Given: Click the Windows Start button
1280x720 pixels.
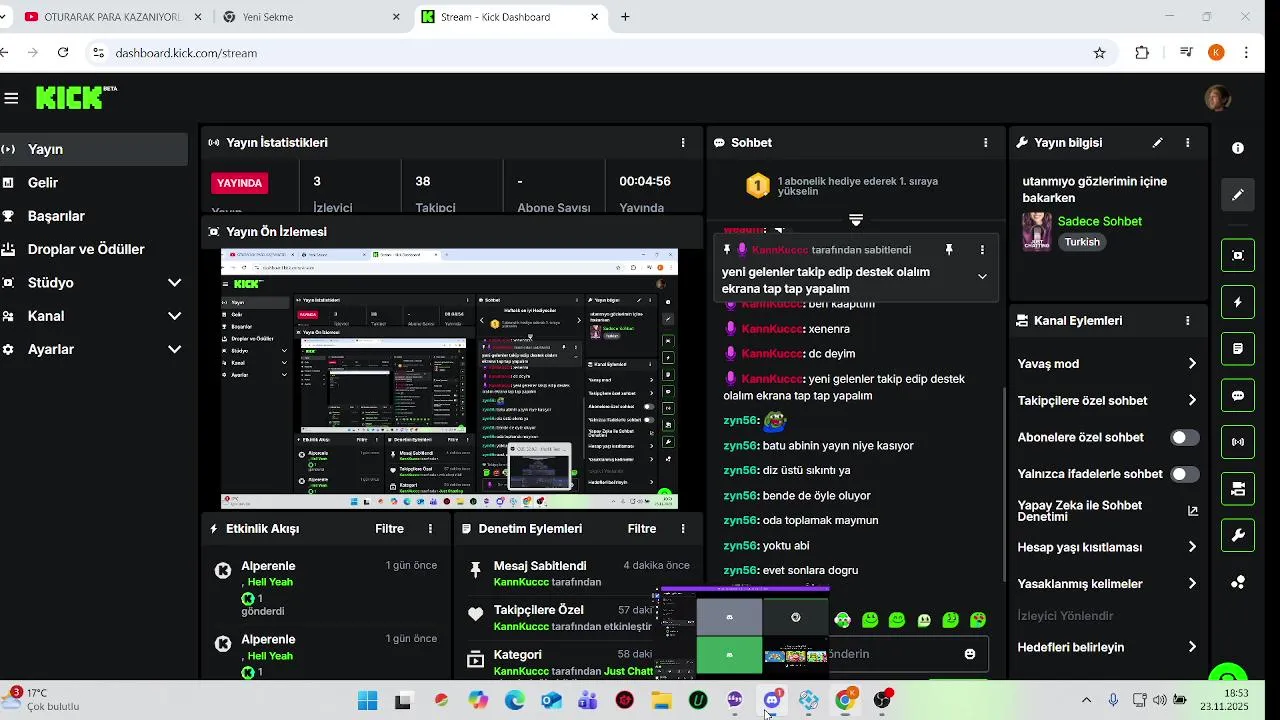Looking at the screenshot, I should (367, 700).
